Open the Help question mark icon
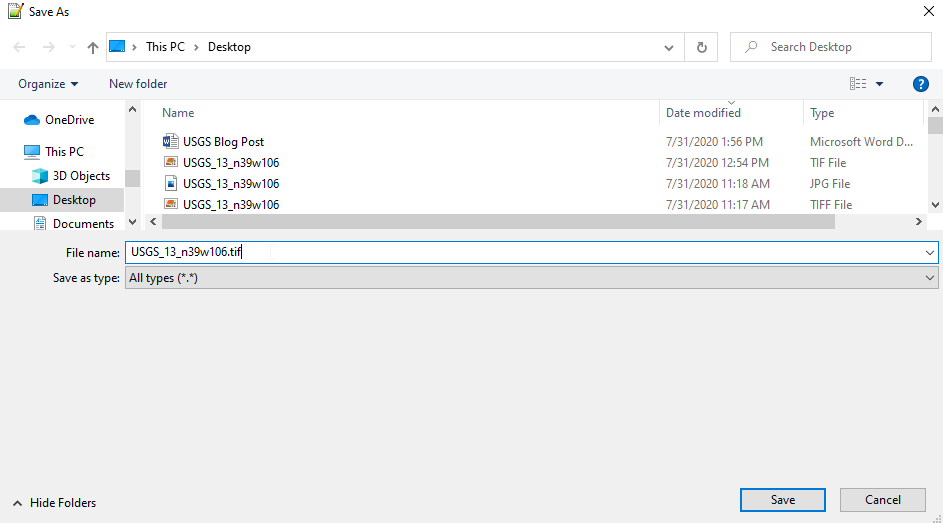This screenshot has width=943, height=523. coord(921,84)
